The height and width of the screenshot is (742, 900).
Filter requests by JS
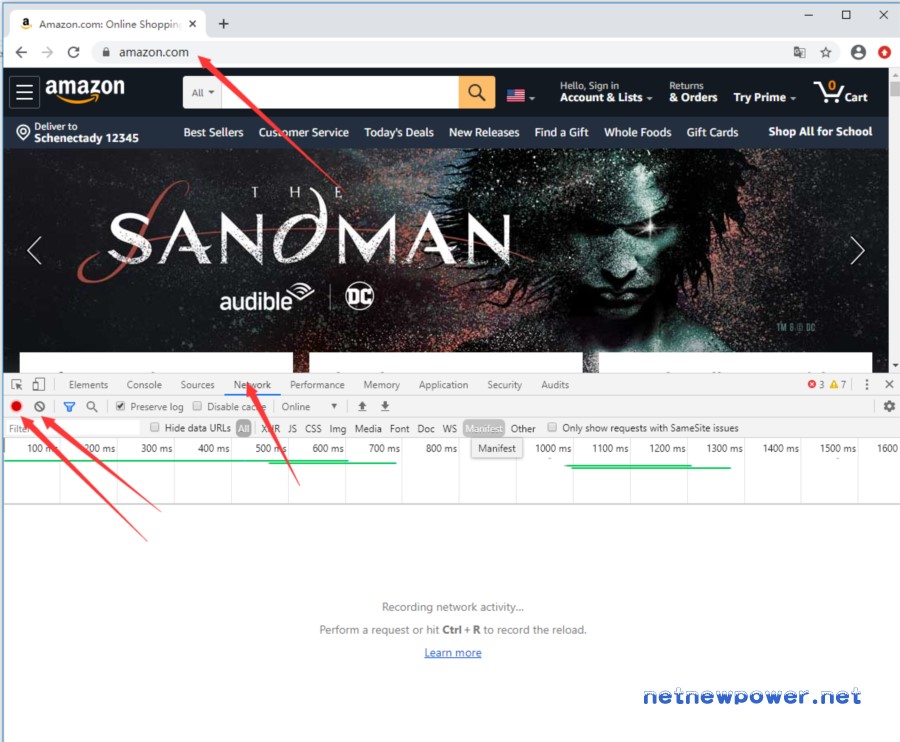292,429
